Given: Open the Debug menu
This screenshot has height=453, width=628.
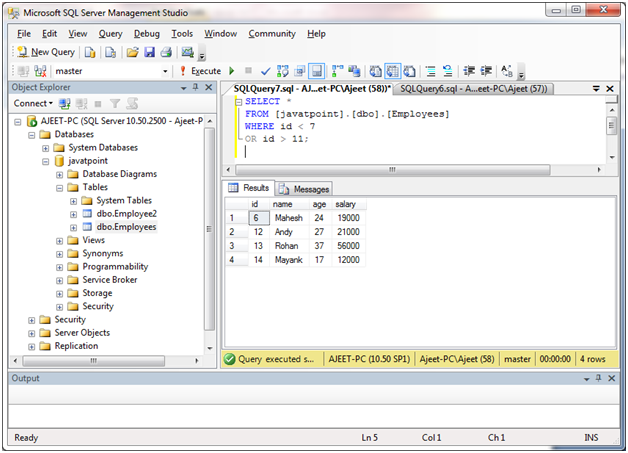Looking at the screenshot, I should click(147, 34).
